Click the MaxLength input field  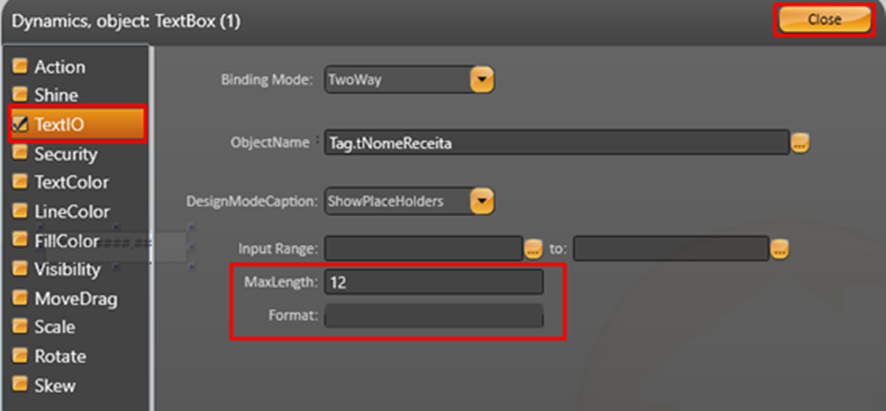coord(434,283)
